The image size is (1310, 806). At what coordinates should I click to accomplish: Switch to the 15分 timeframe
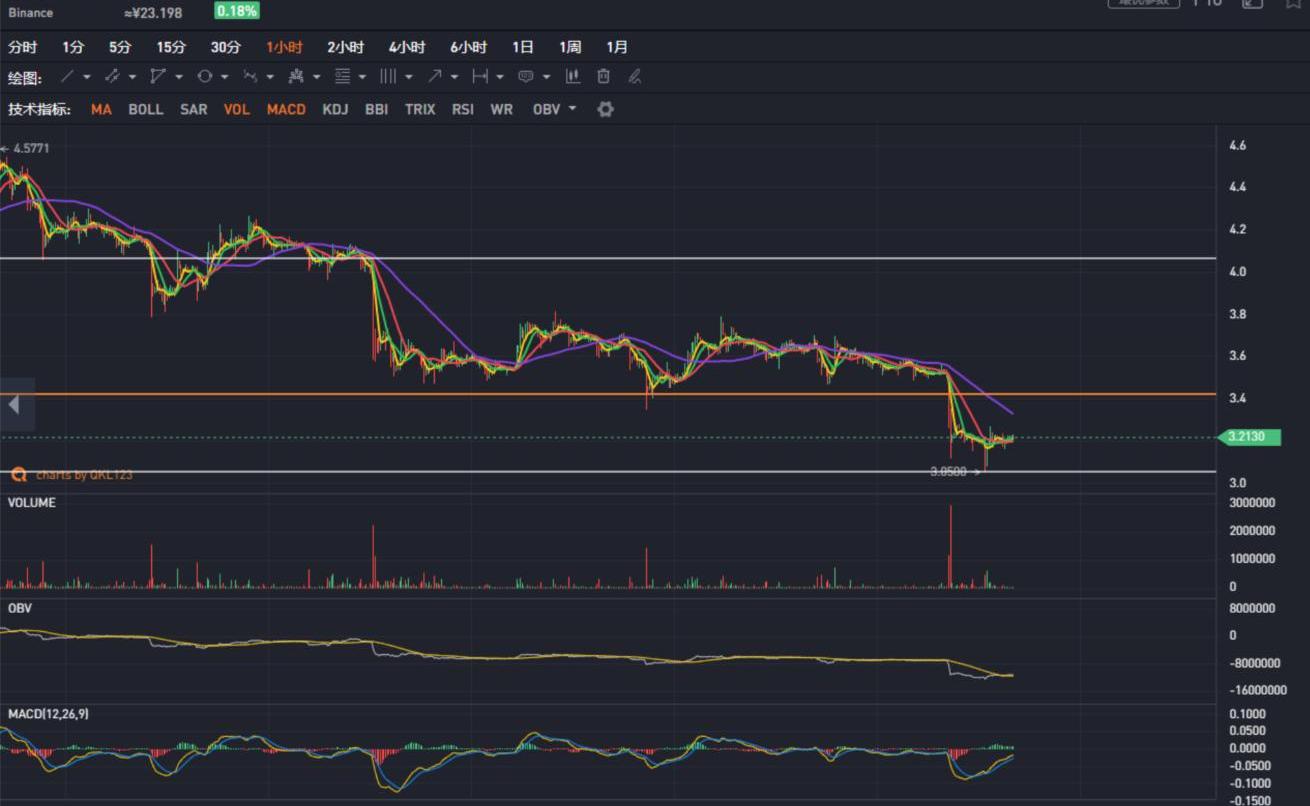coord(171,47)
